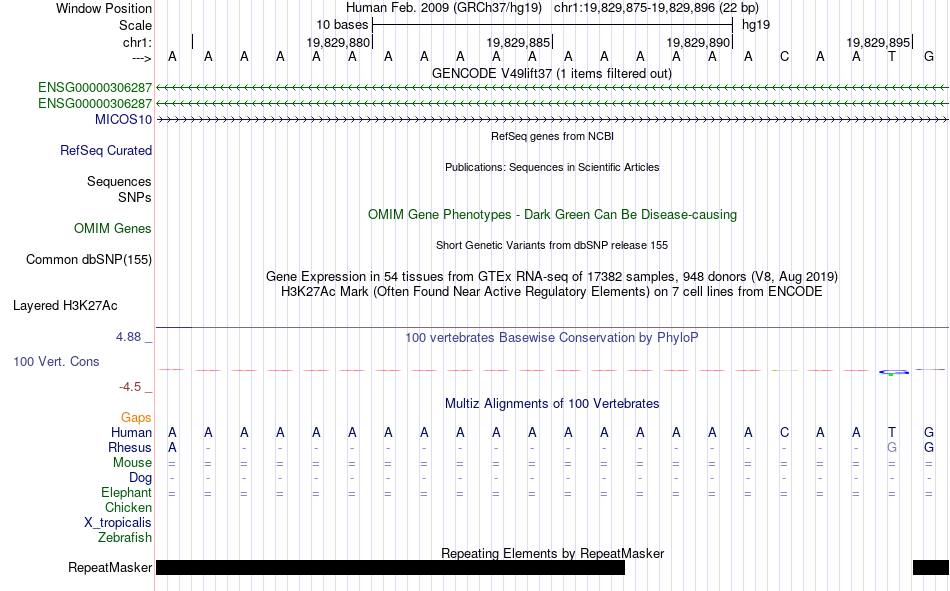The height and width of the screenshot is (591, 950).
Task: Click the G base in chr1 sequence row
Action: coord(928,56)
